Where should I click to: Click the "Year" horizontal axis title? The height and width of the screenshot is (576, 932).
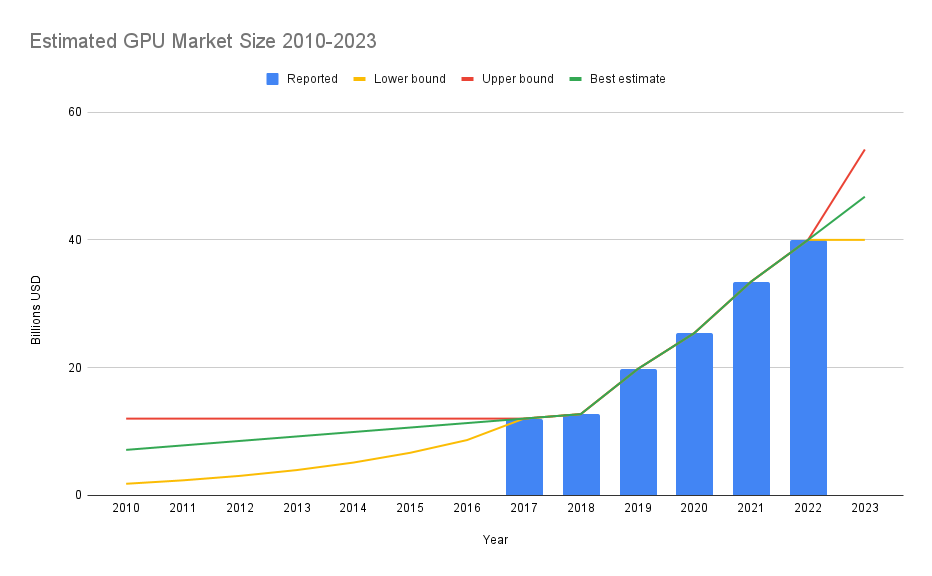[495, 540]
